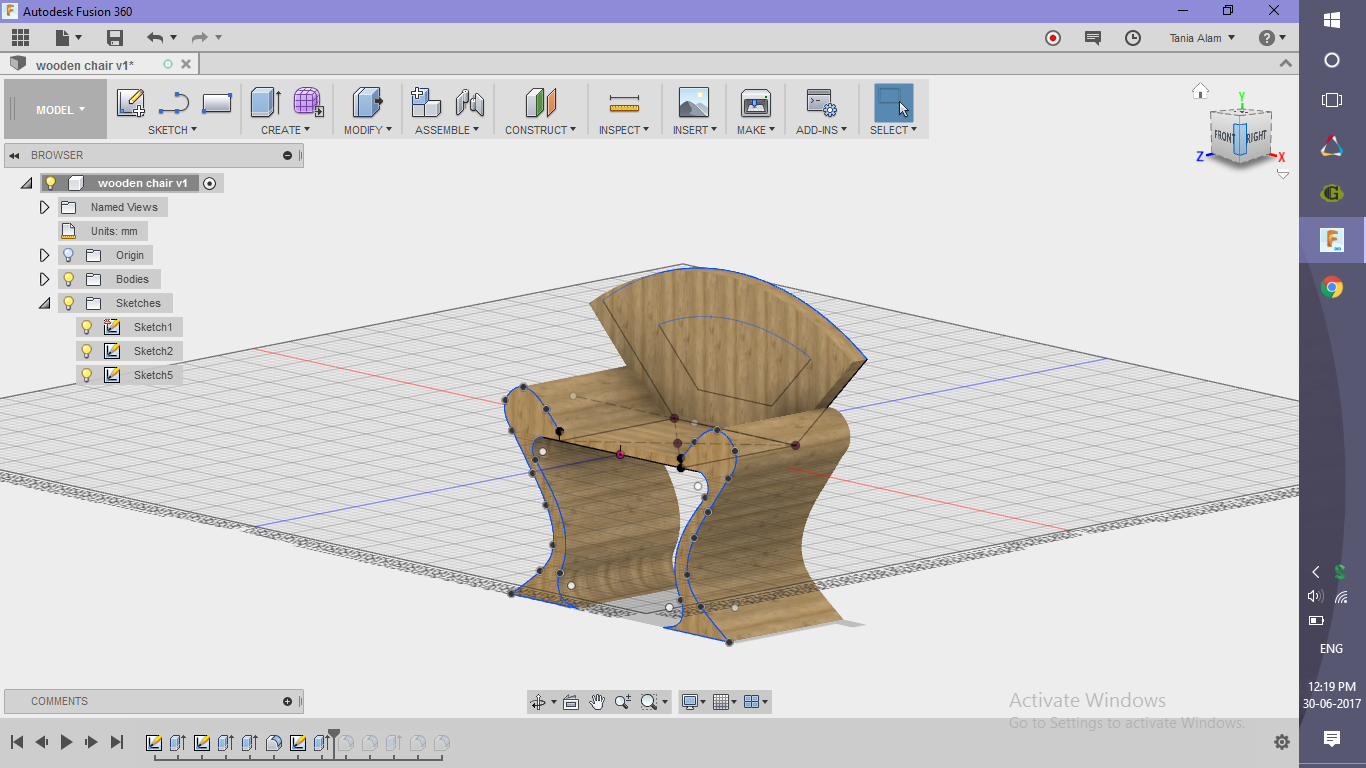1366x768 pixels.
Task: Open the timeline settings gear
Action: pyautogui.click(x=1282, y=742)
